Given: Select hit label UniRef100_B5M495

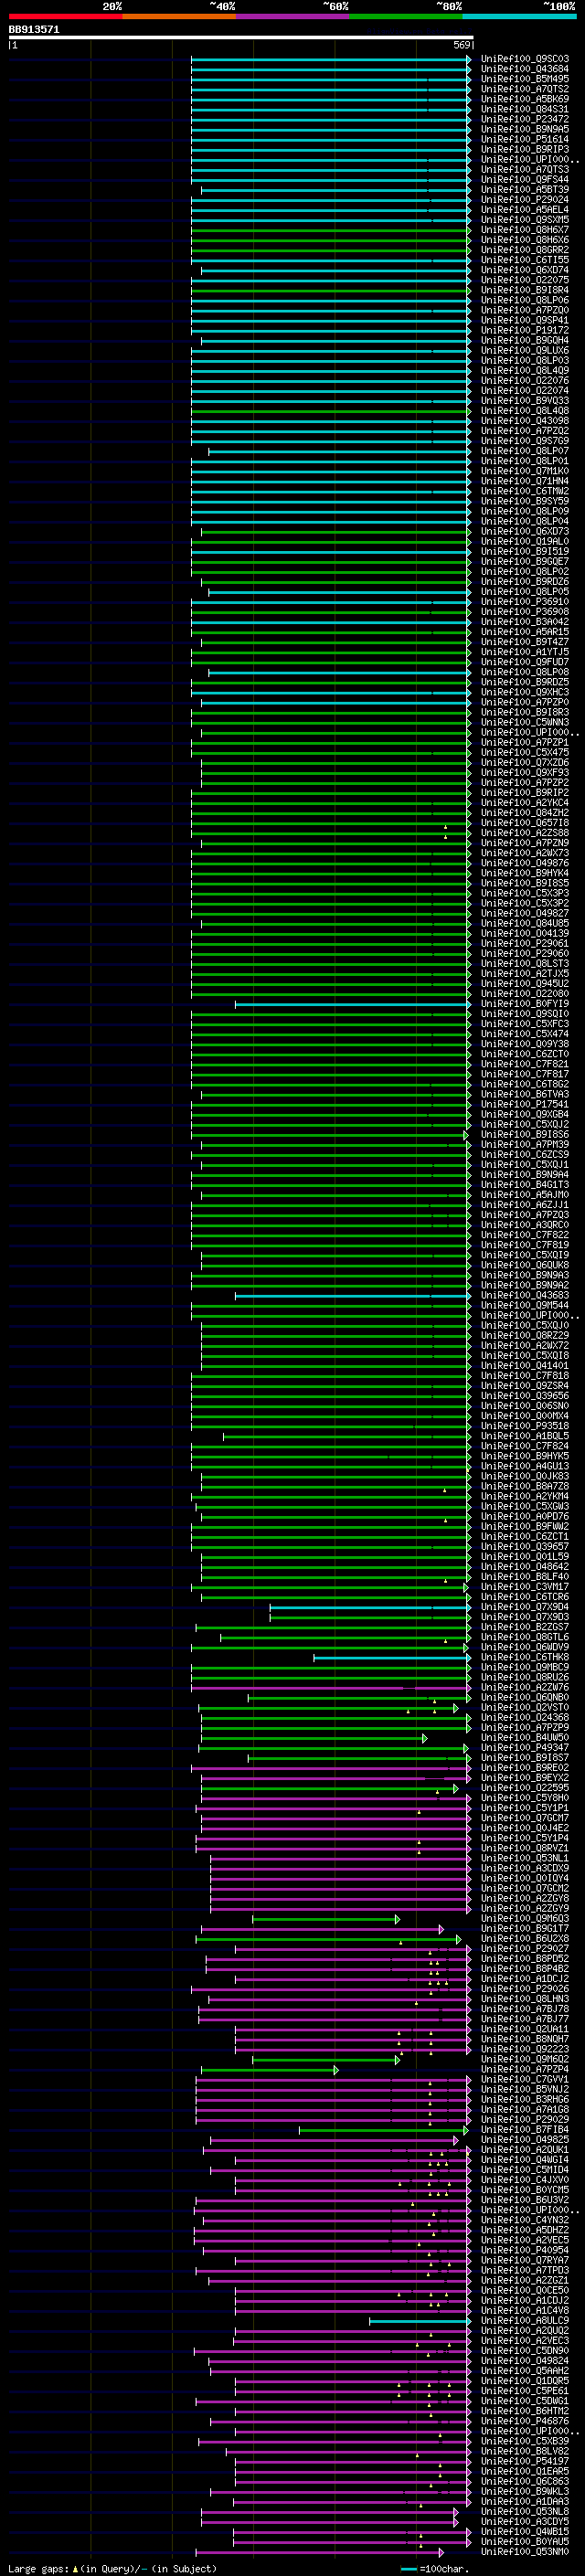Looking at the screenshot, I should (525, 79).
